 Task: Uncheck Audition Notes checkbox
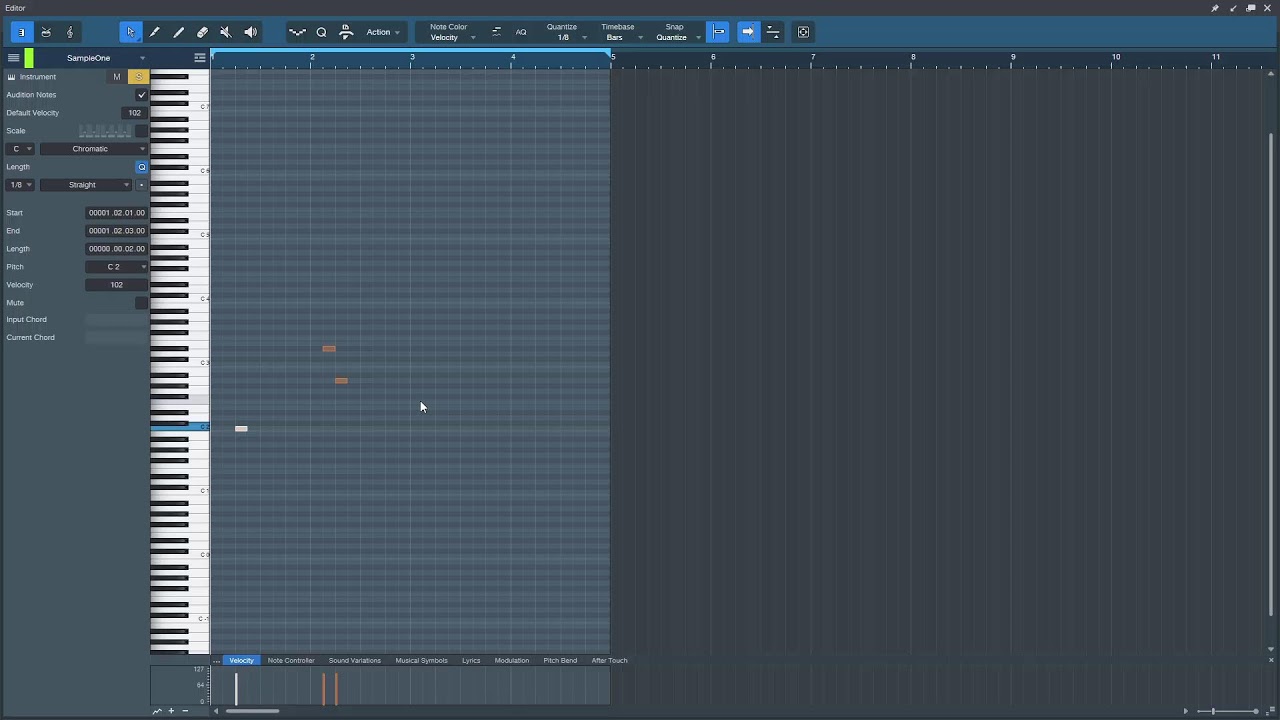[x=141, y=95]
